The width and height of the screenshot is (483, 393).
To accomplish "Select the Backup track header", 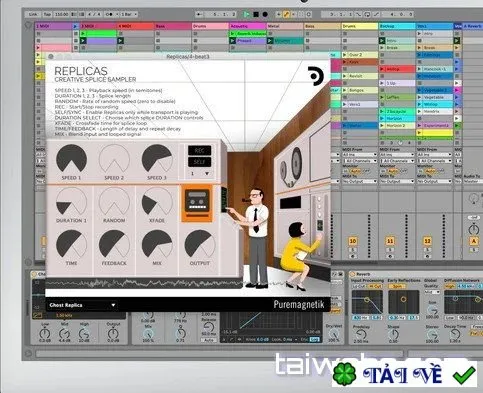I will (397, 26).
